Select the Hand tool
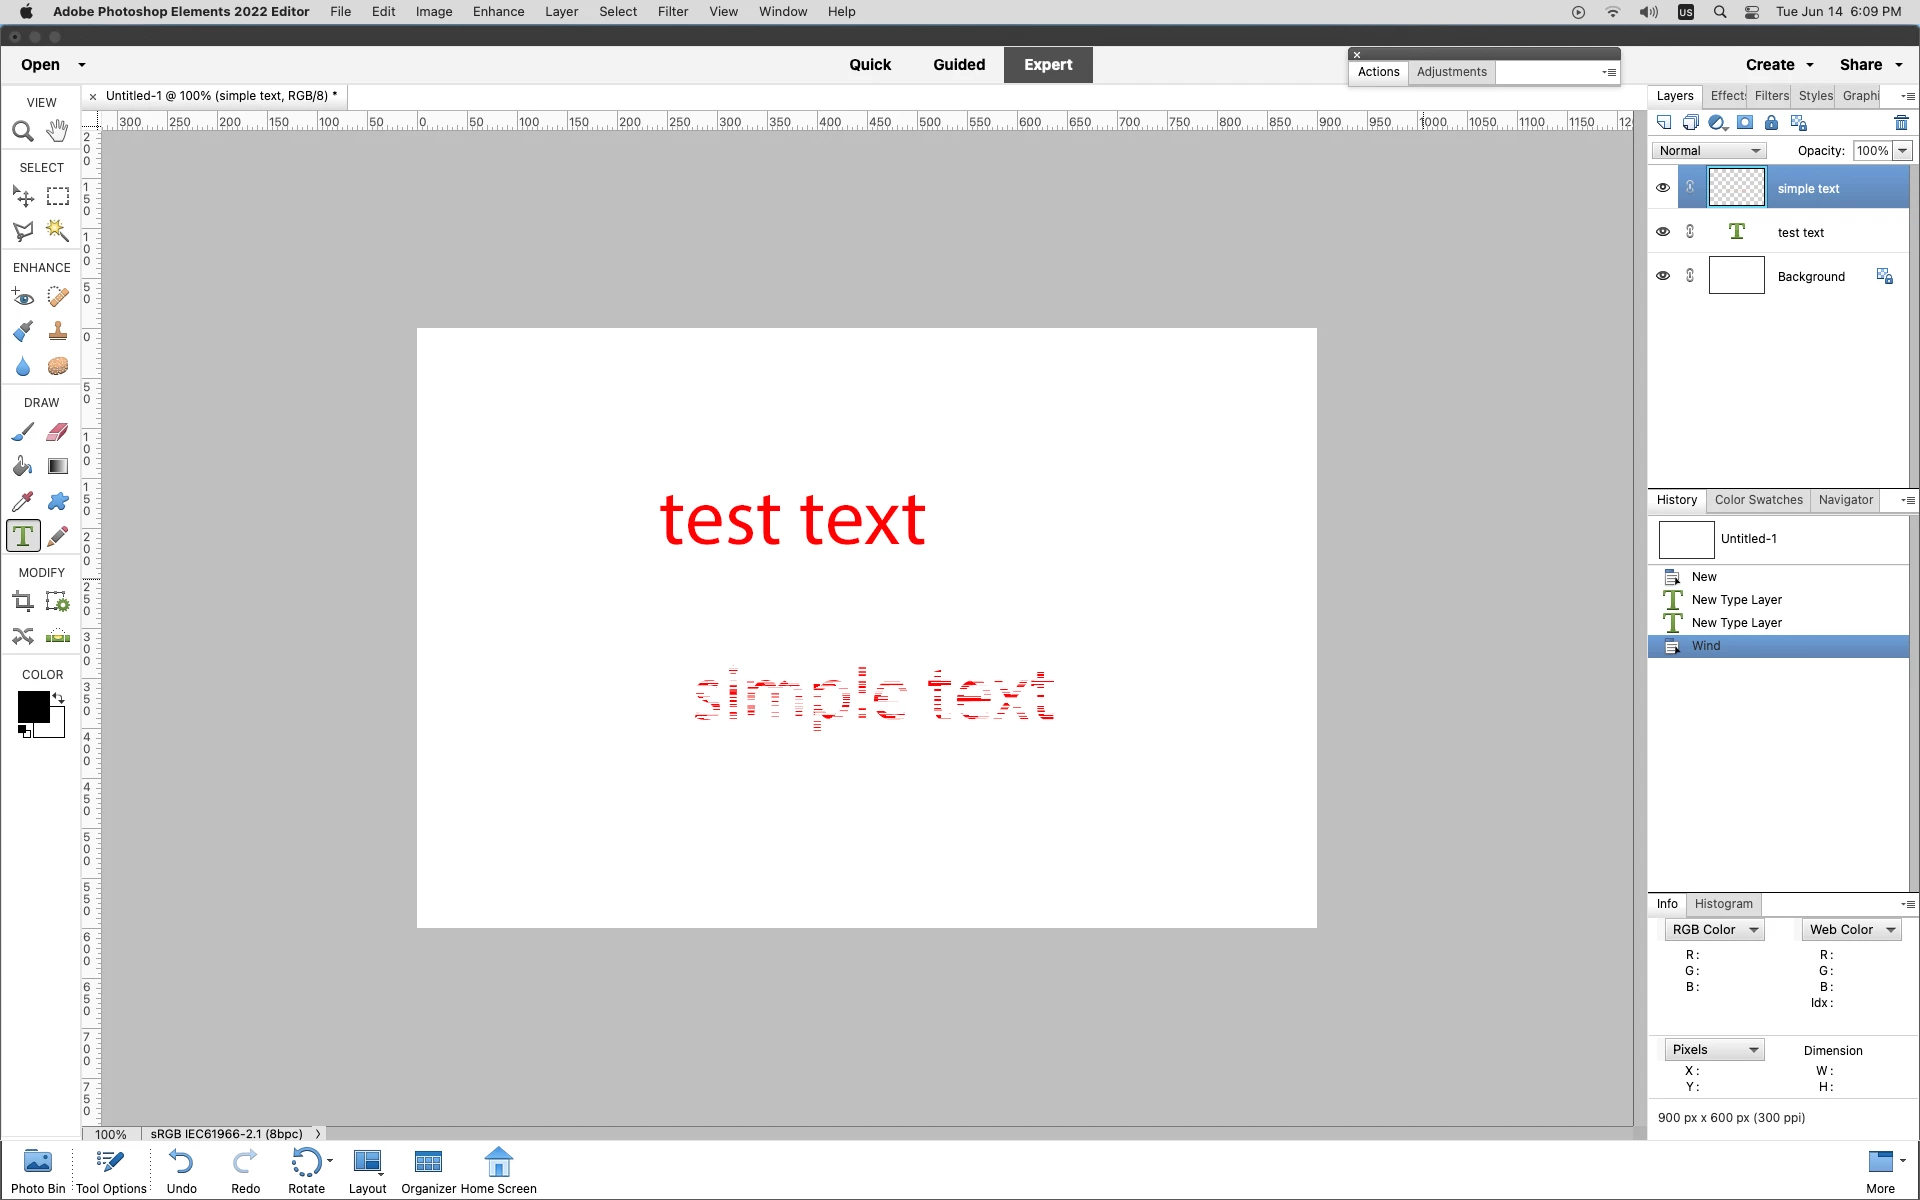The height and width of the screenshot is (1200, 1920). [57, 131]
